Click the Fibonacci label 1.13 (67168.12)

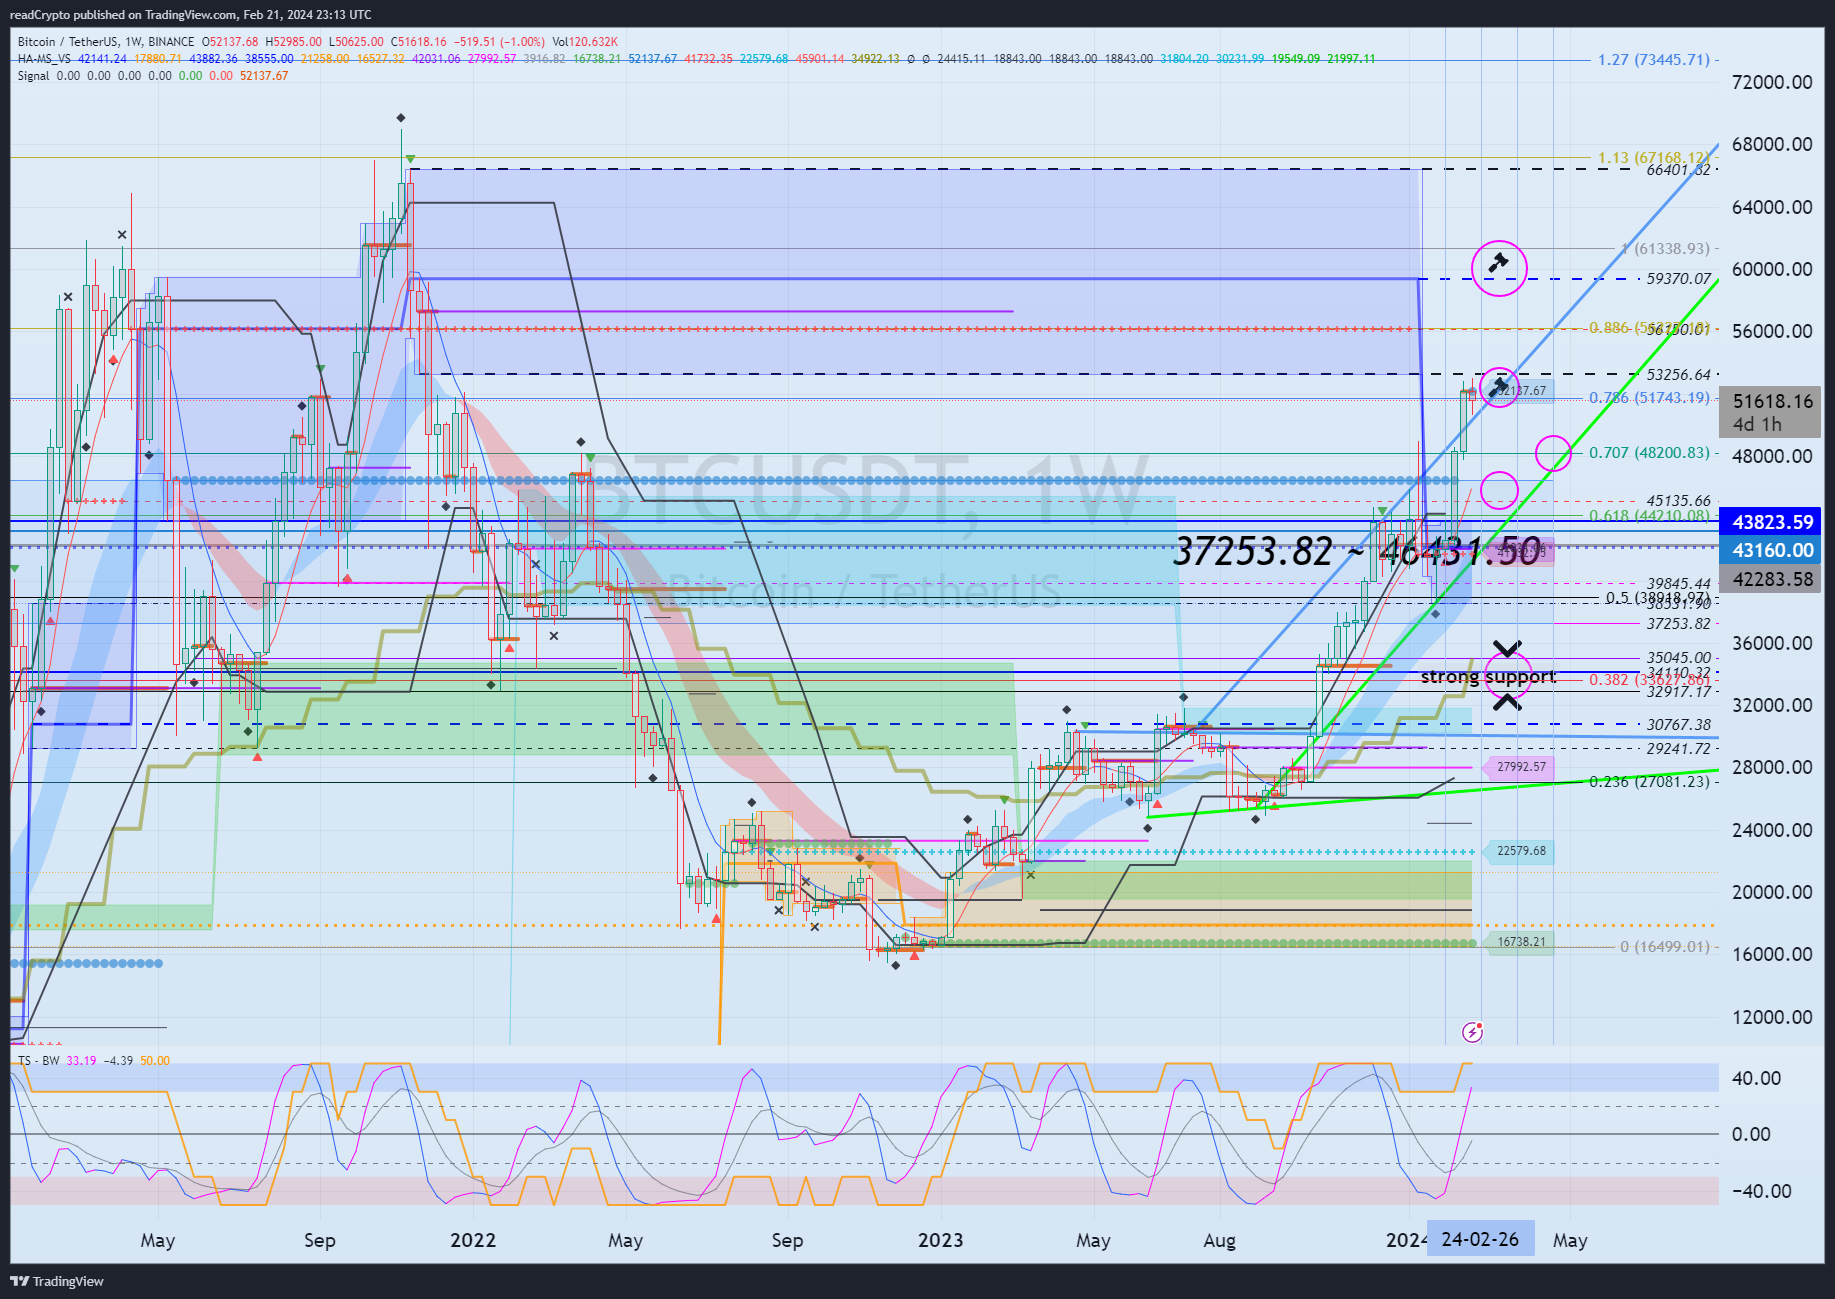1652,158
